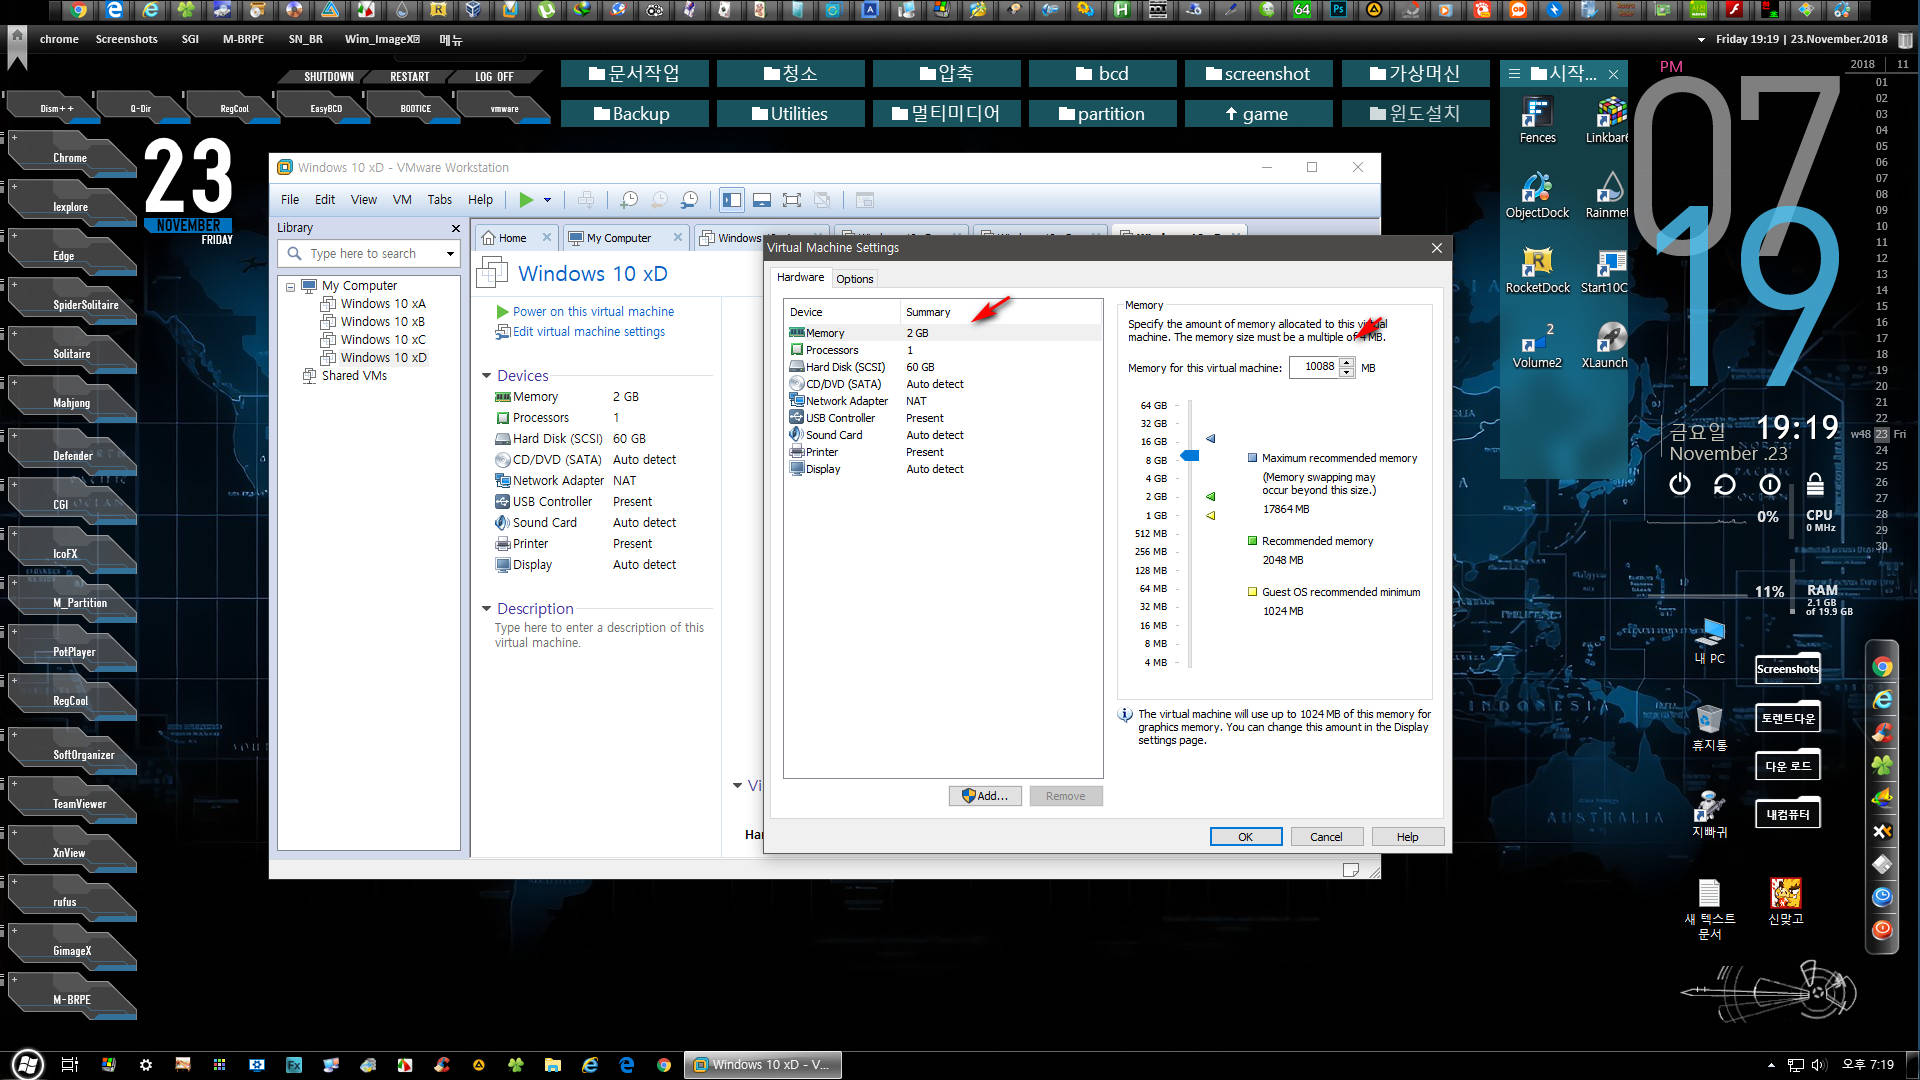
Task: Open the XLaunch desktop icon
Action: 1606,345
